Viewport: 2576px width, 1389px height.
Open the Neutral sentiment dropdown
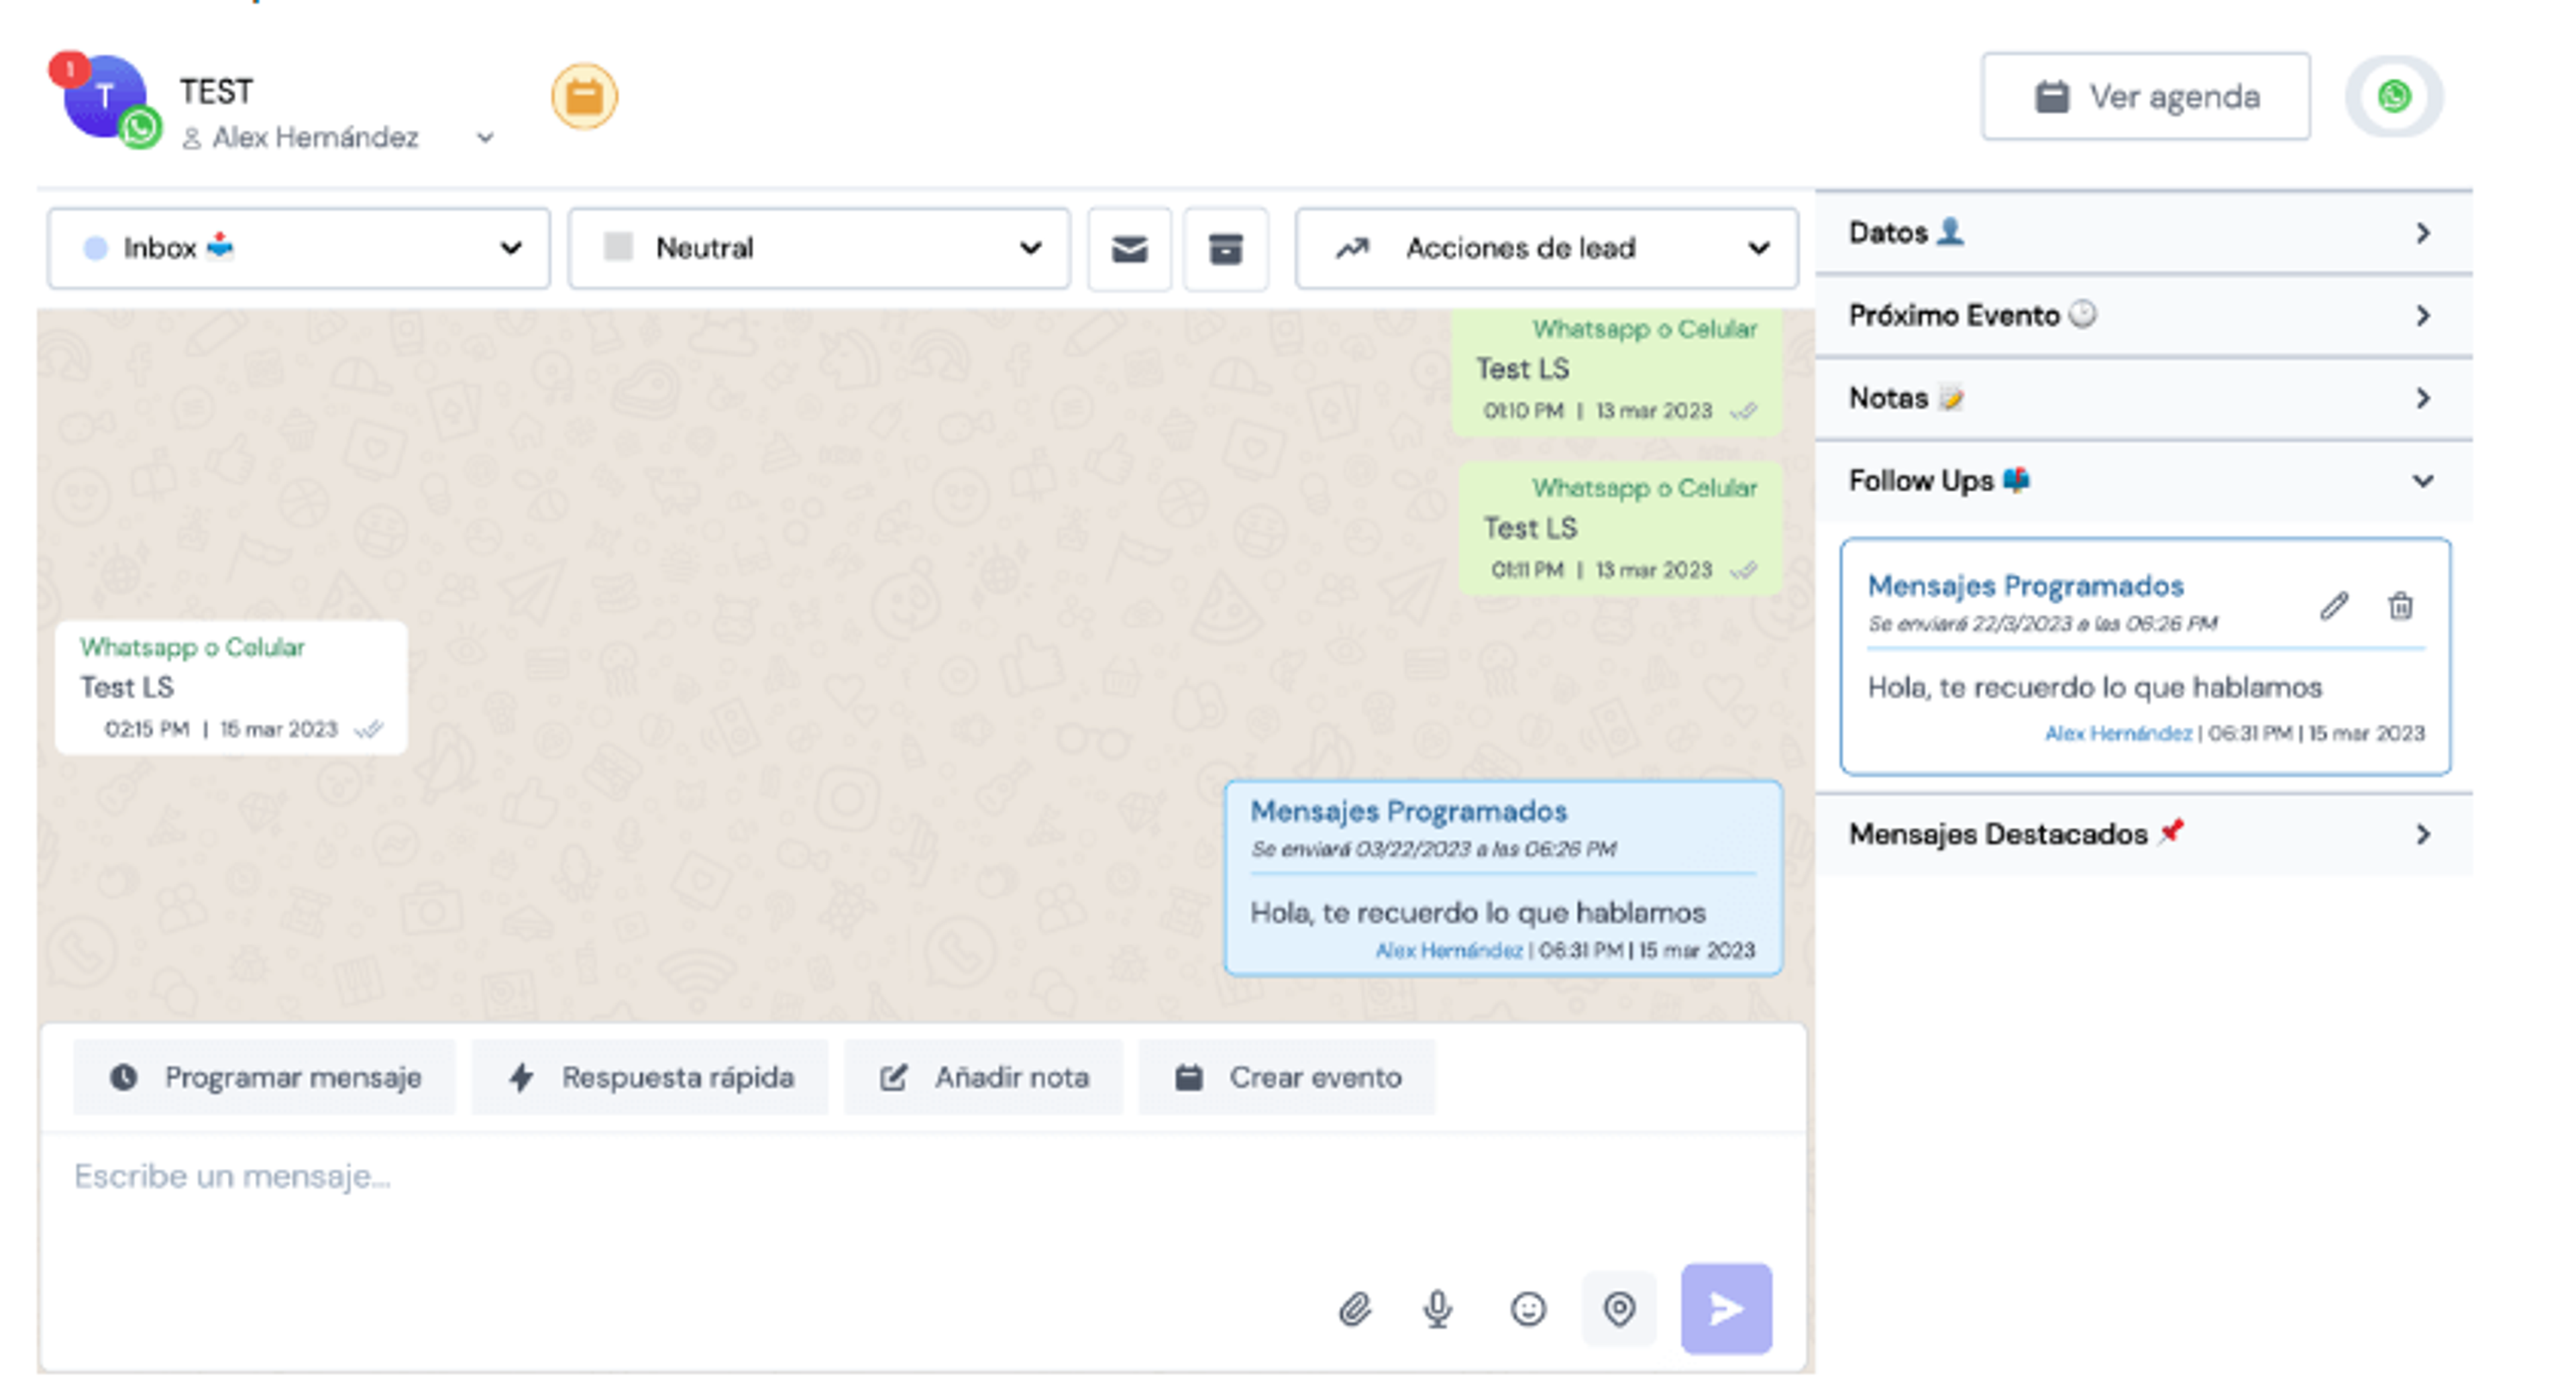click(x=819, y=249)
